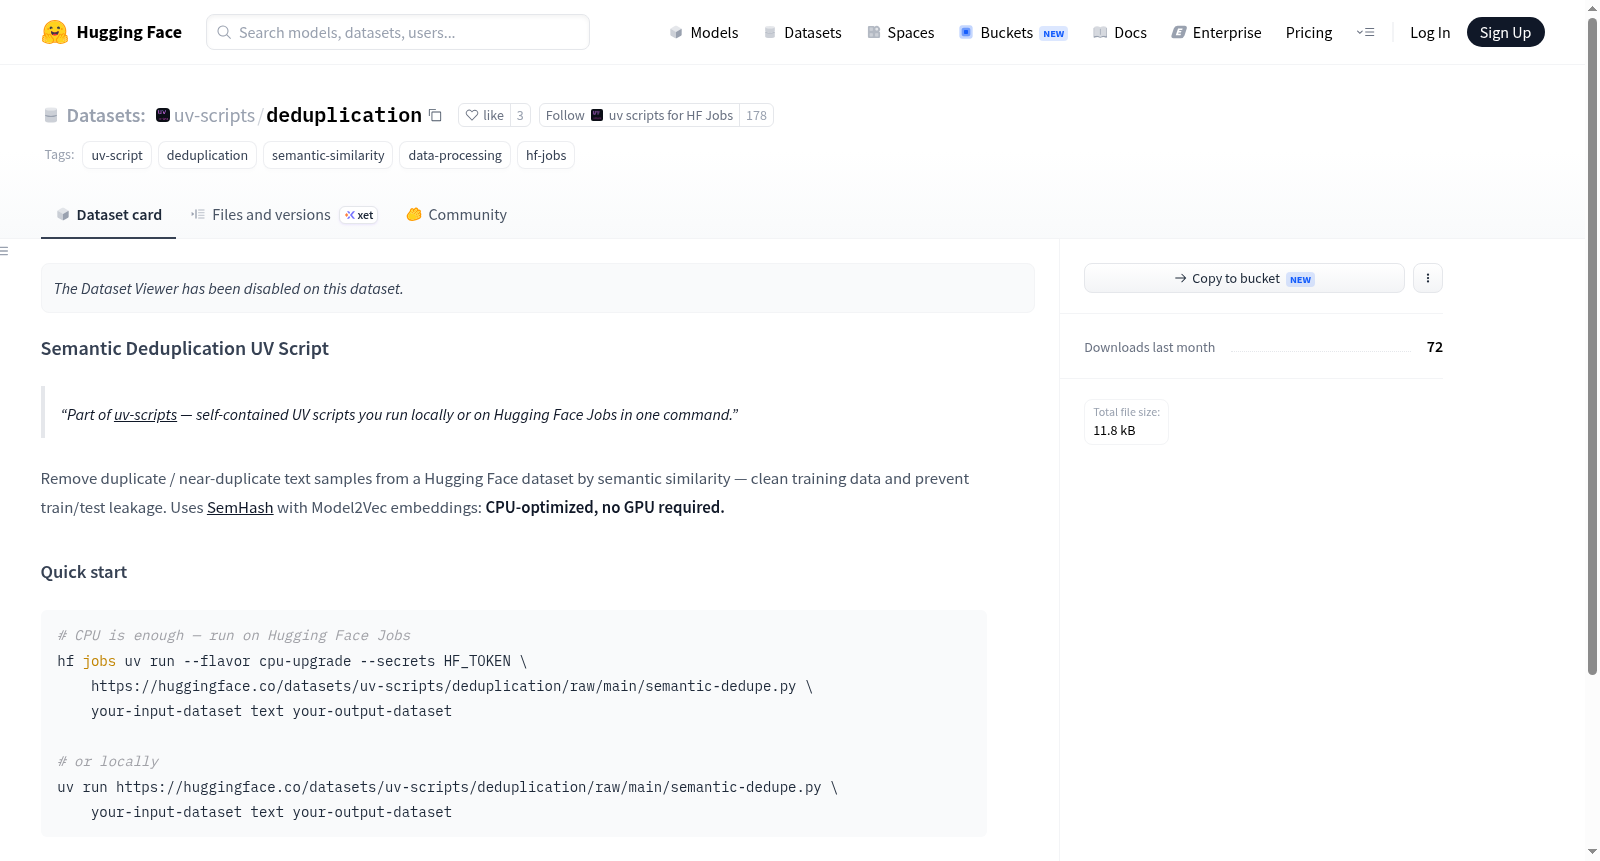Screen dimensions: 1600x861
Task: Open the Docs page
Action: 1120,32
